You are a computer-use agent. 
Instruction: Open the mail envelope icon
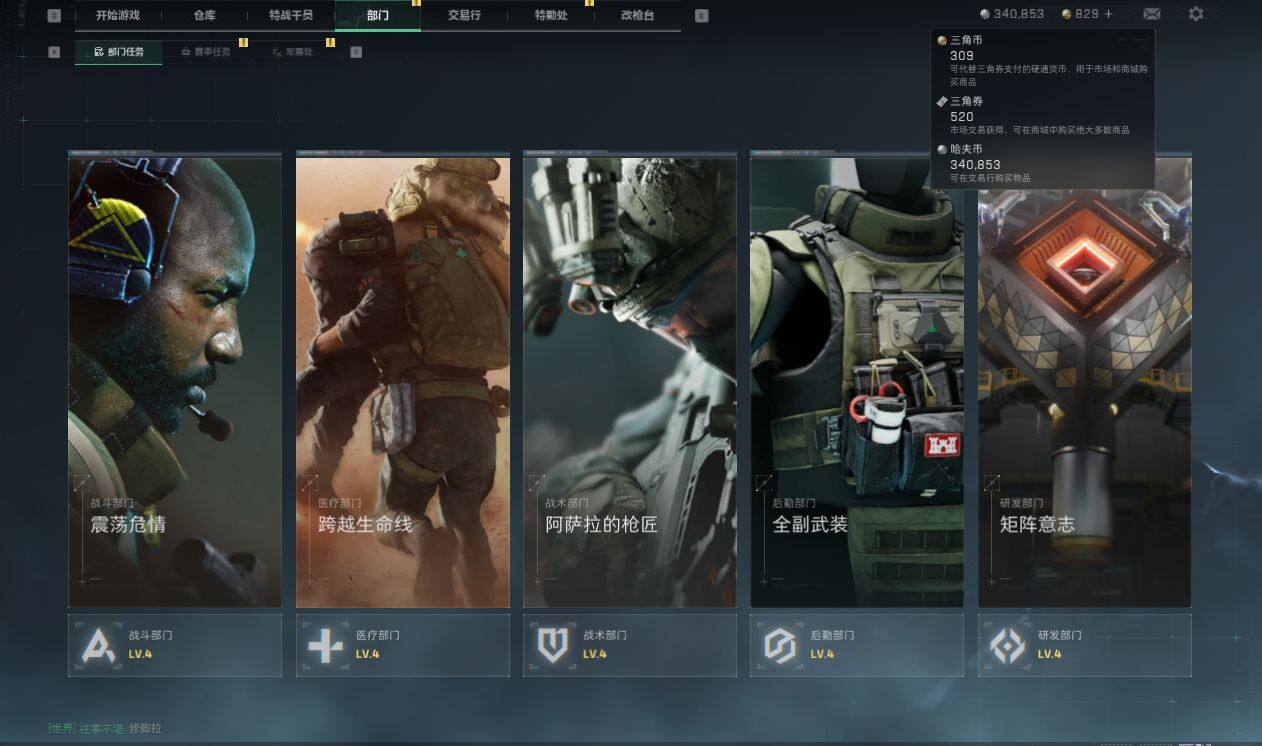coord(1152,14)
